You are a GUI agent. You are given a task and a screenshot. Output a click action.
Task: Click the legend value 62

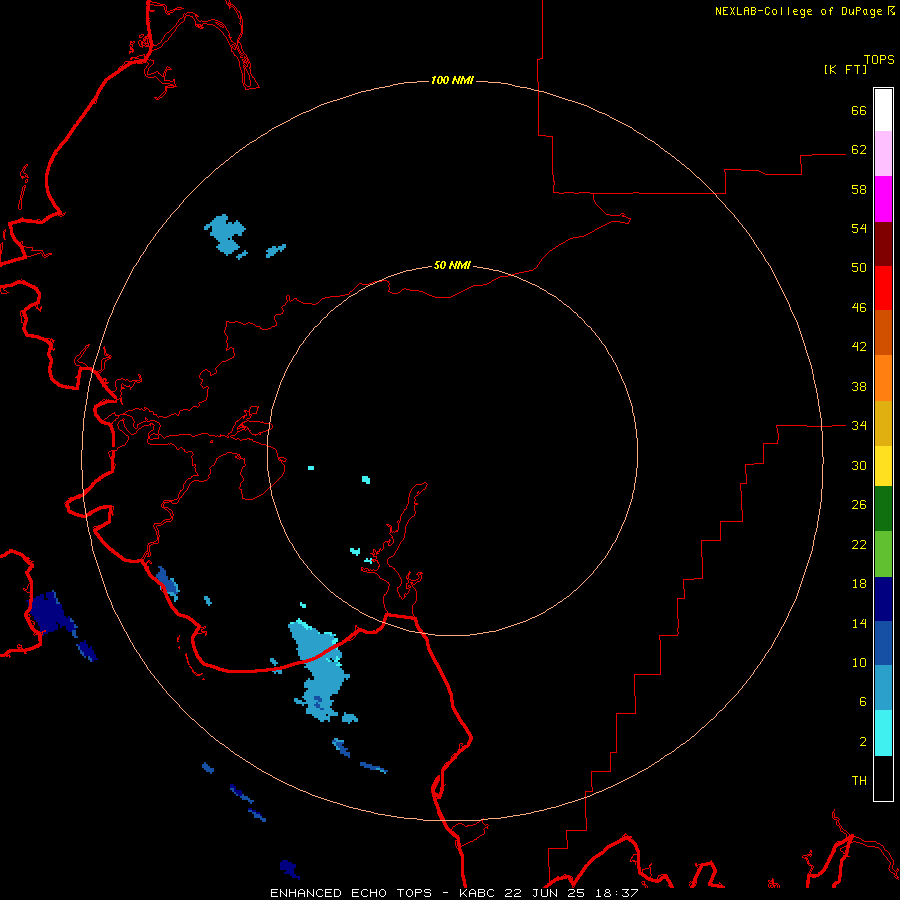click(859, 150)
